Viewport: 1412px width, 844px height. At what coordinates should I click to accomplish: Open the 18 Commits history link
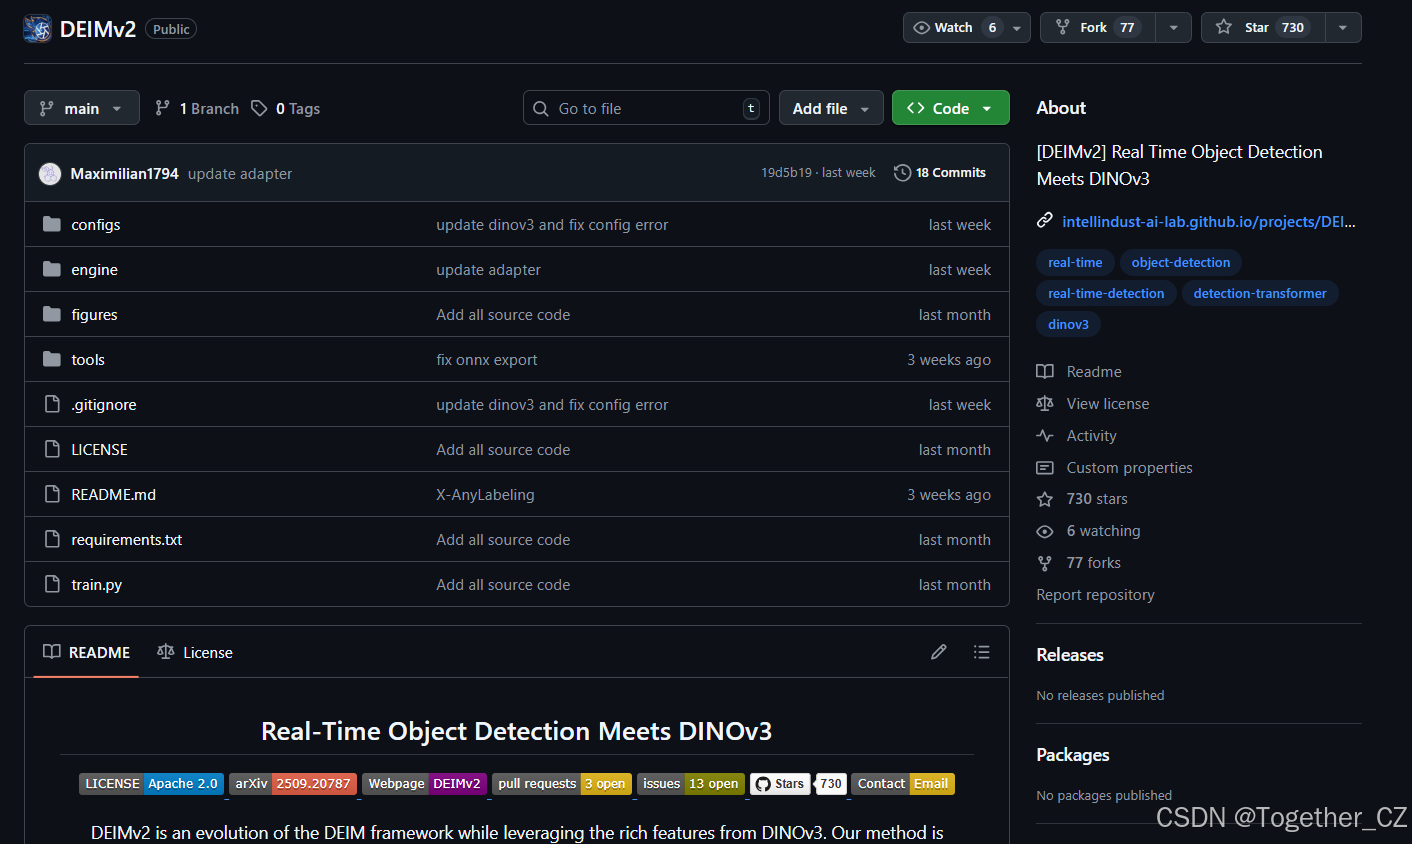[940, 173]
